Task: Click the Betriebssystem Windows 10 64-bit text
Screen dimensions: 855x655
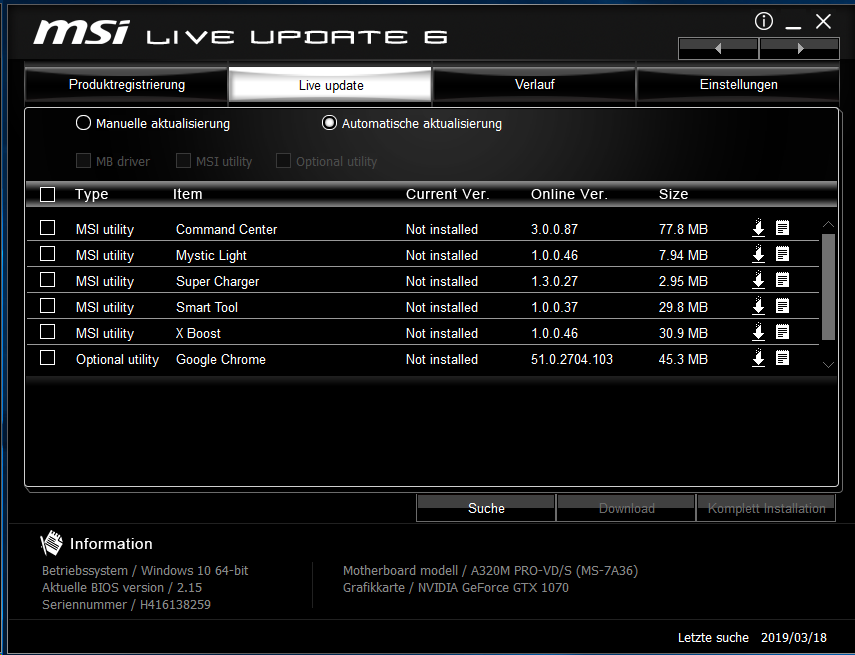Action: pos(145,570)
